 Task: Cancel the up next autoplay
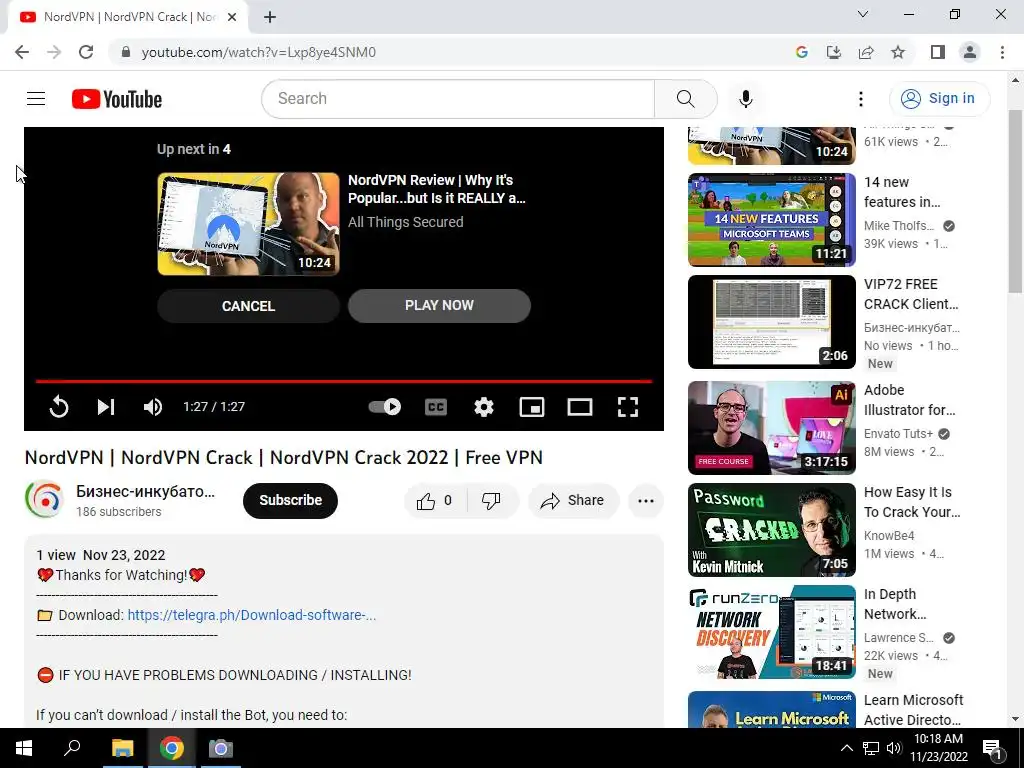[x=248, y=306]
